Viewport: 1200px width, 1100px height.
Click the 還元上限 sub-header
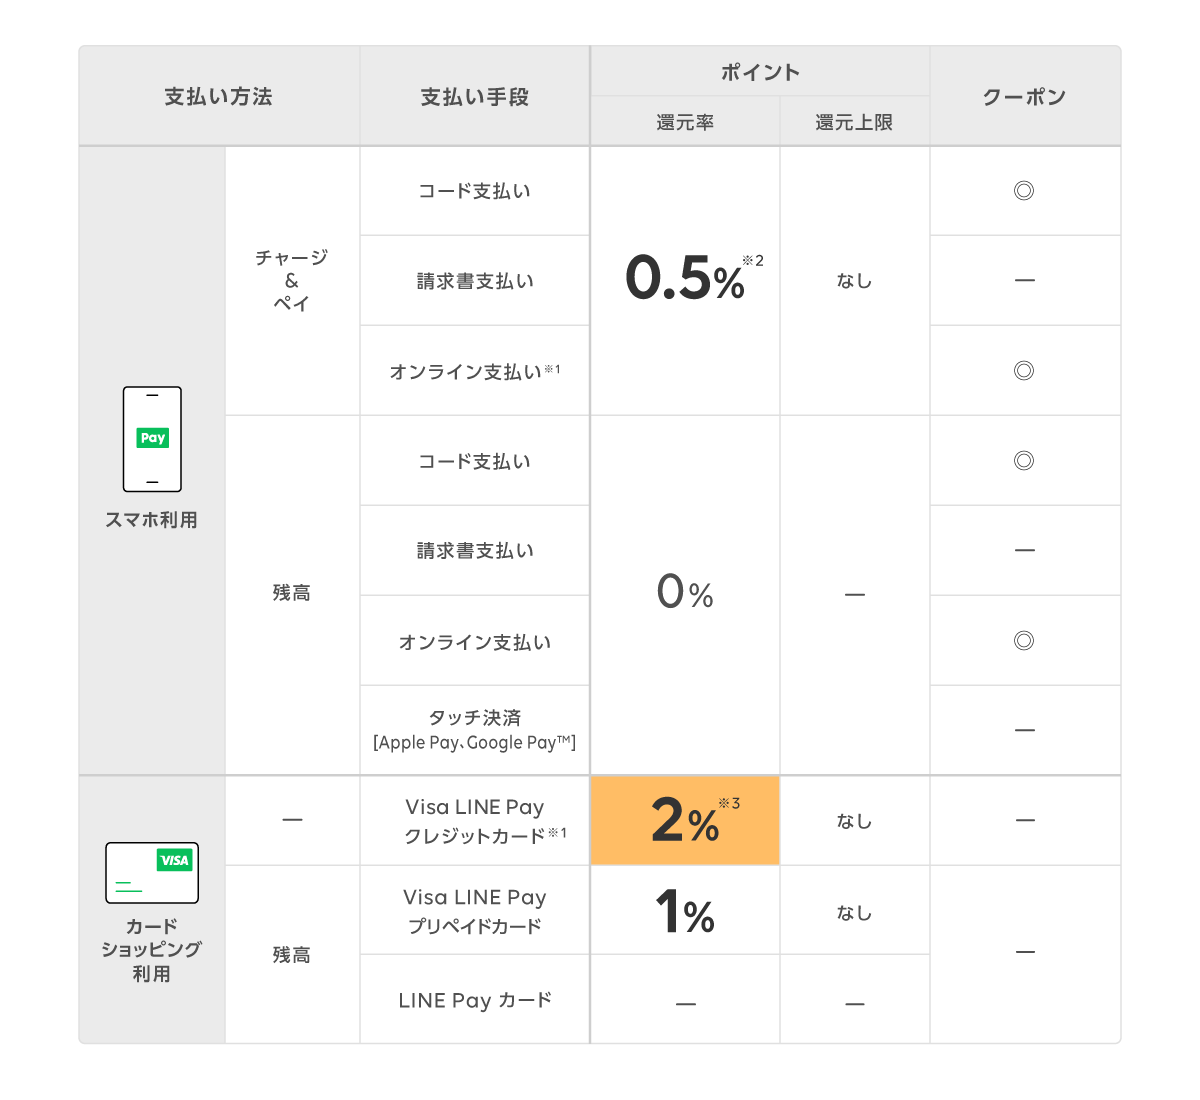[854, 122]
